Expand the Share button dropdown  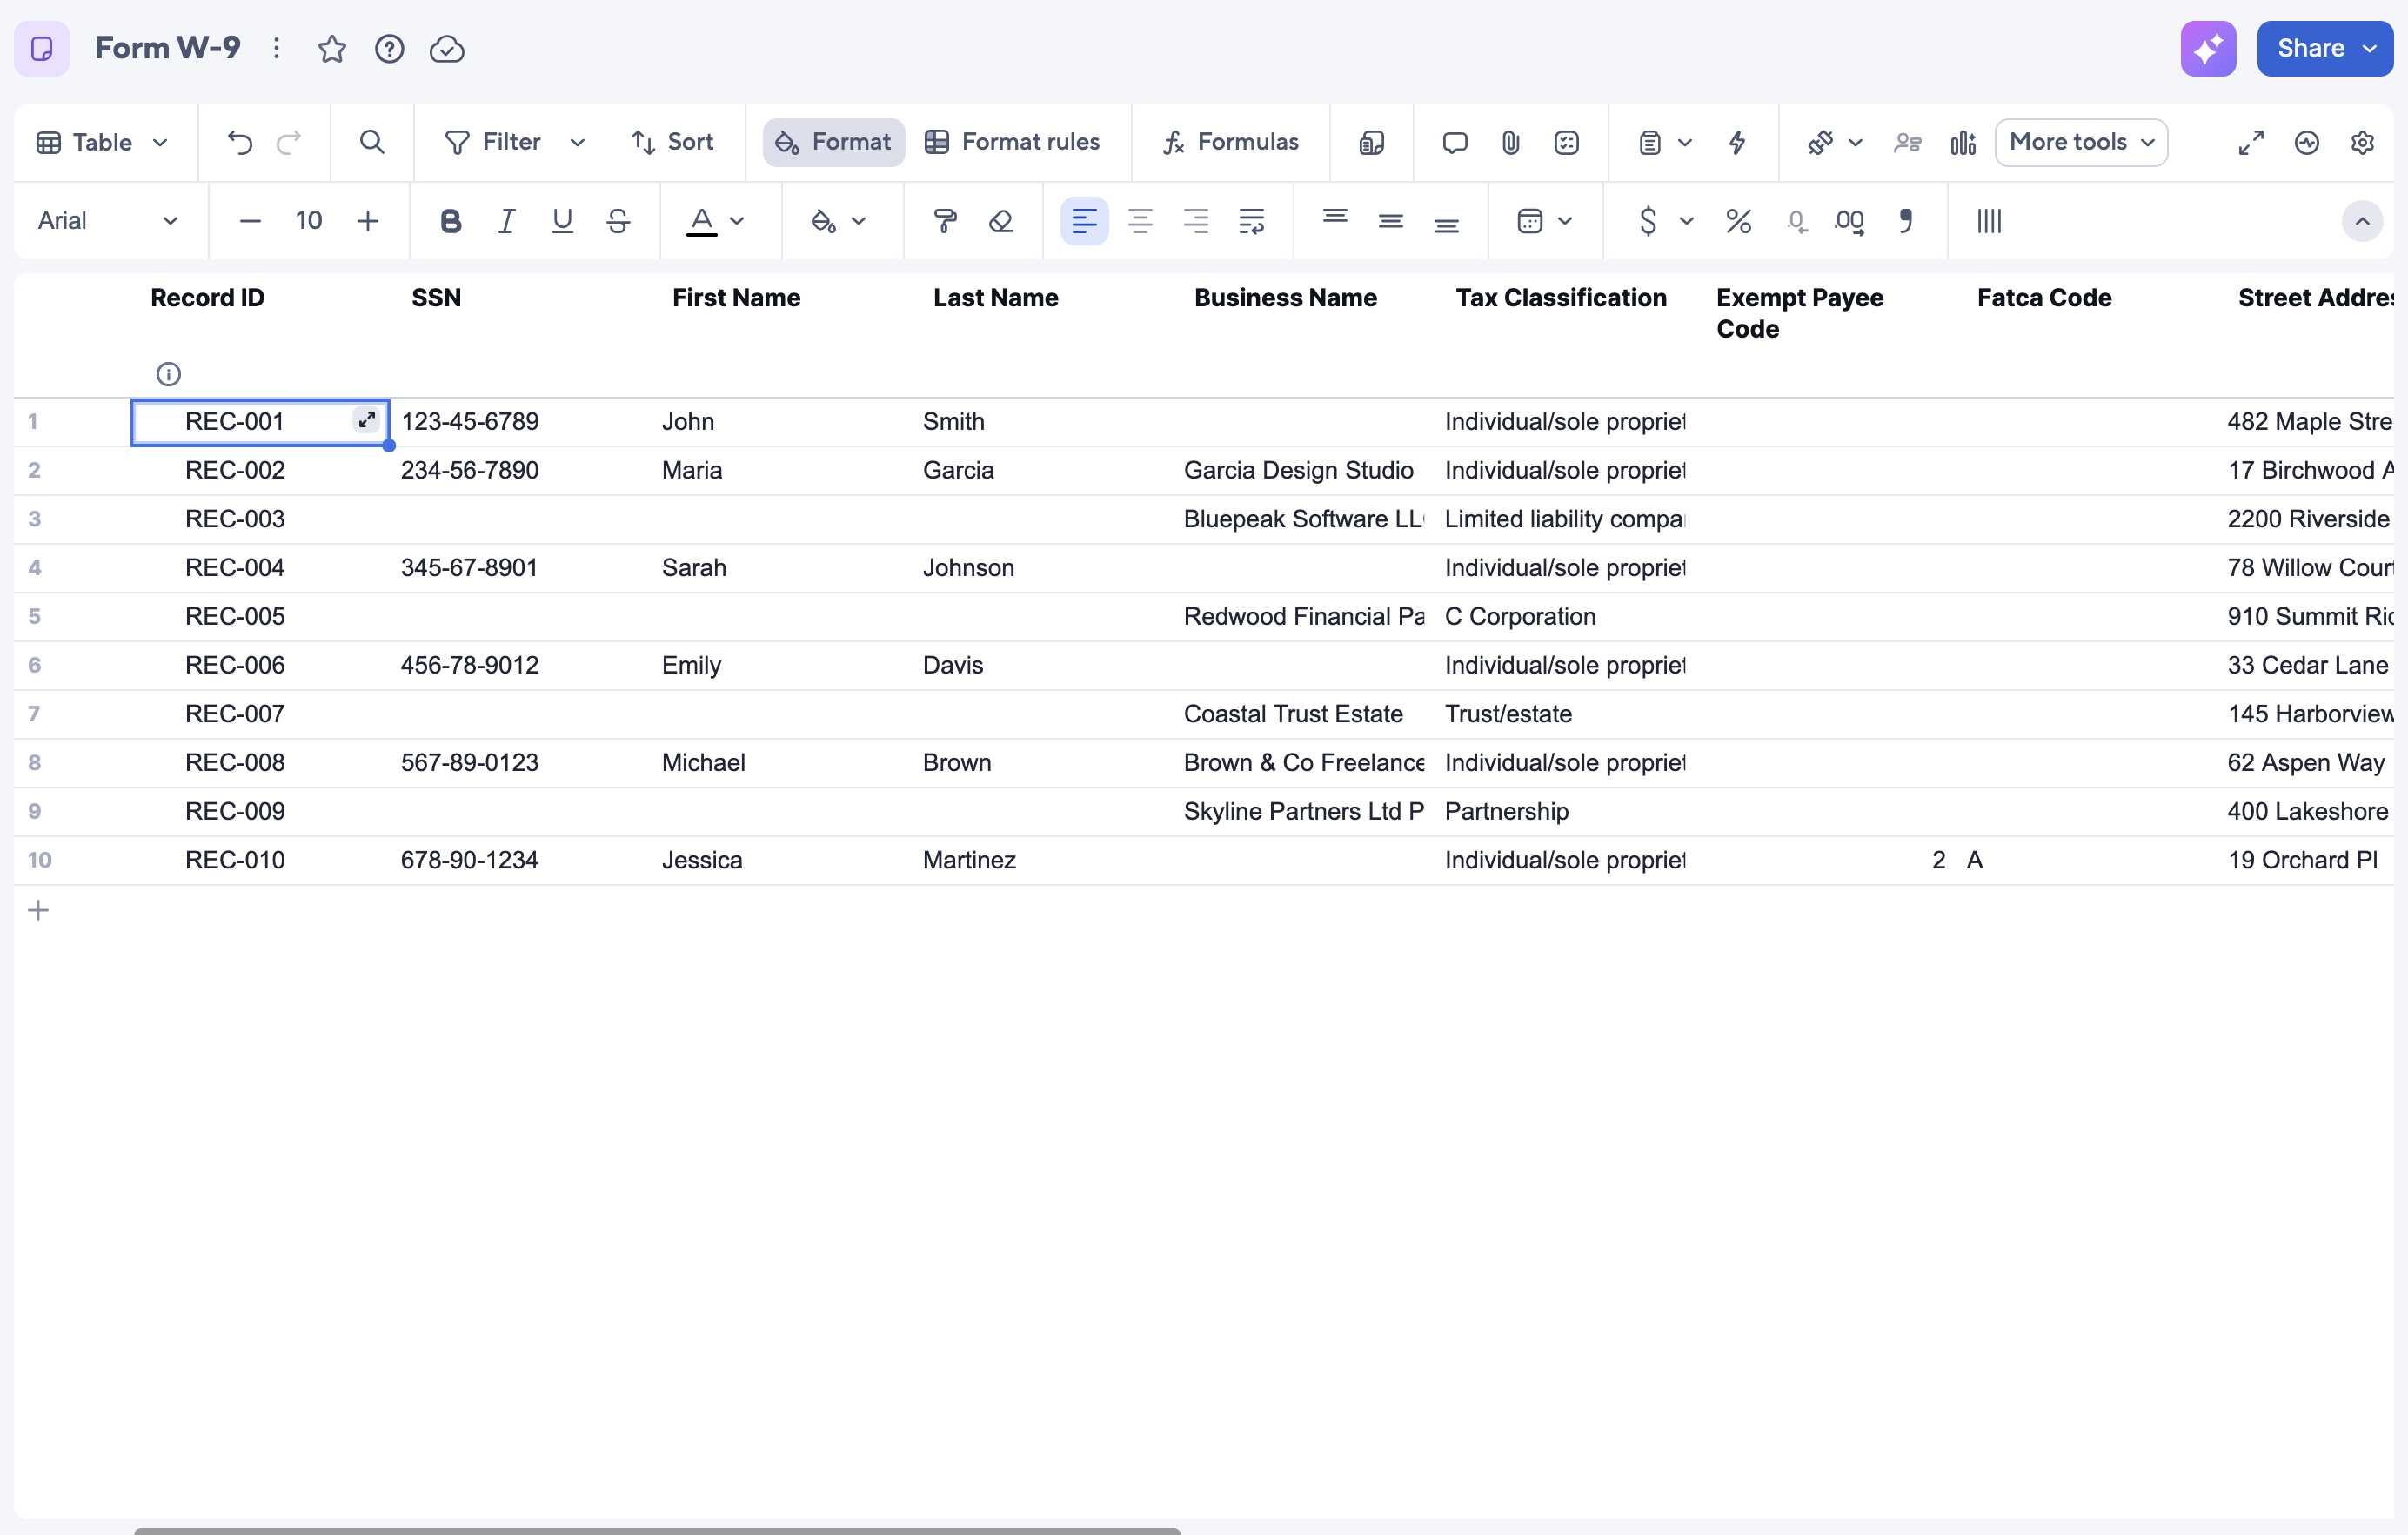(2369, 48)
